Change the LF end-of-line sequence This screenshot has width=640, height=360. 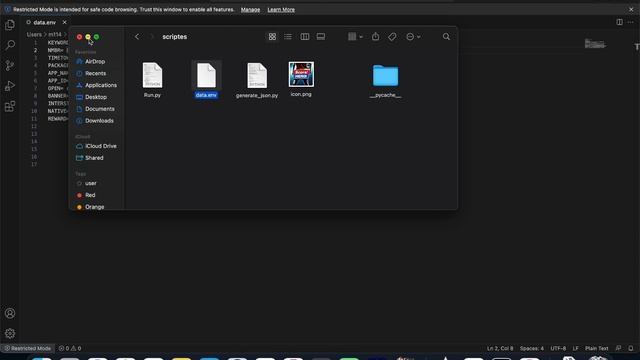[576, 348]
